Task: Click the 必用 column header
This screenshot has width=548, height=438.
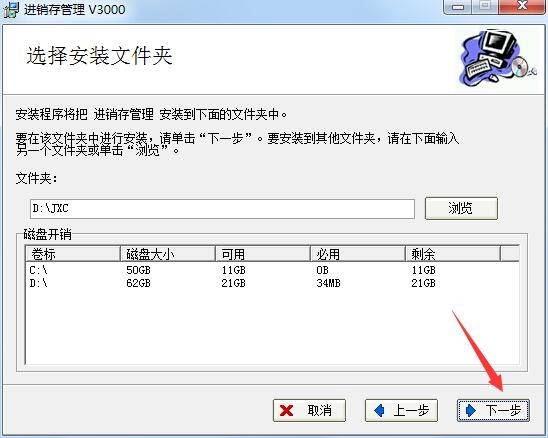Action: tap(358, 254)
